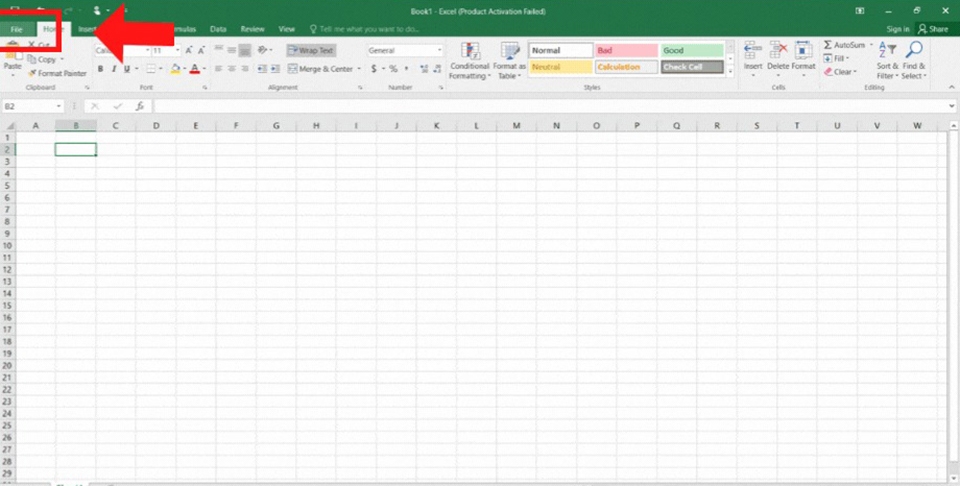Screen dimensions: 960x486
Task: Click AutoSum sigma
Action: point(828,45)
